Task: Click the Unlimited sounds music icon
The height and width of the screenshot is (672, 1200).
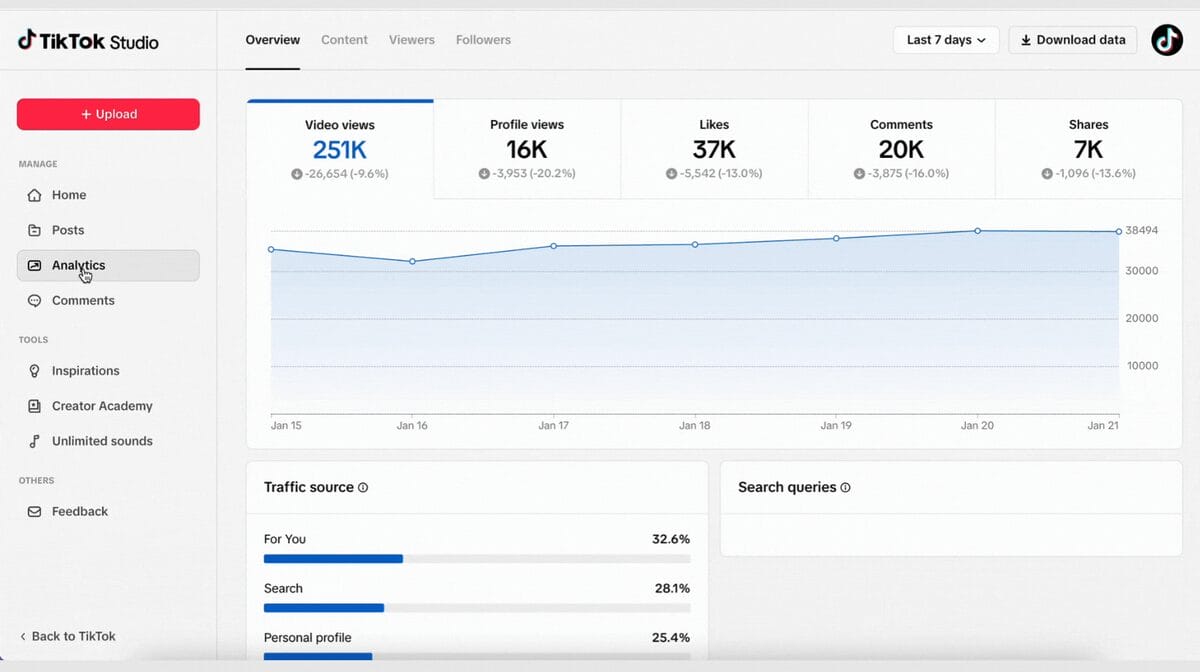Action: pos(33,440)
